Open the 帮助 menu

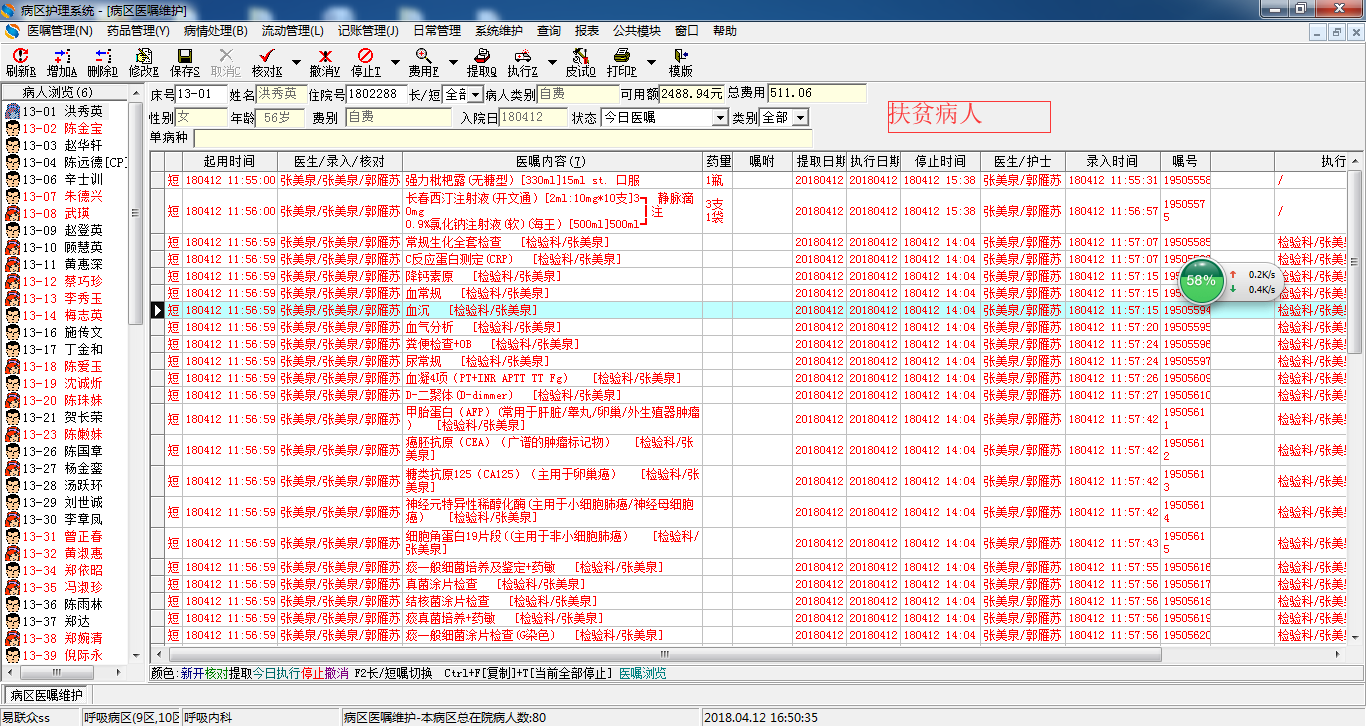pos(725,31)
